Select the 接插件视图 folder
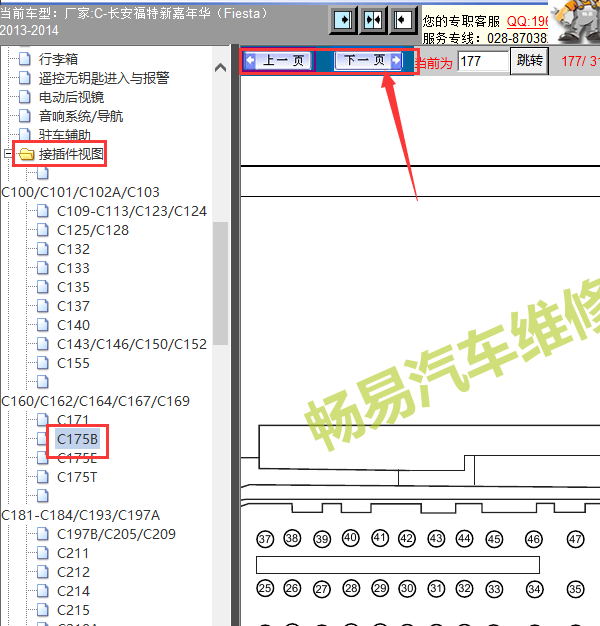Image resolution: width=600 pixels, height=626 pixels. coord(71,154)
